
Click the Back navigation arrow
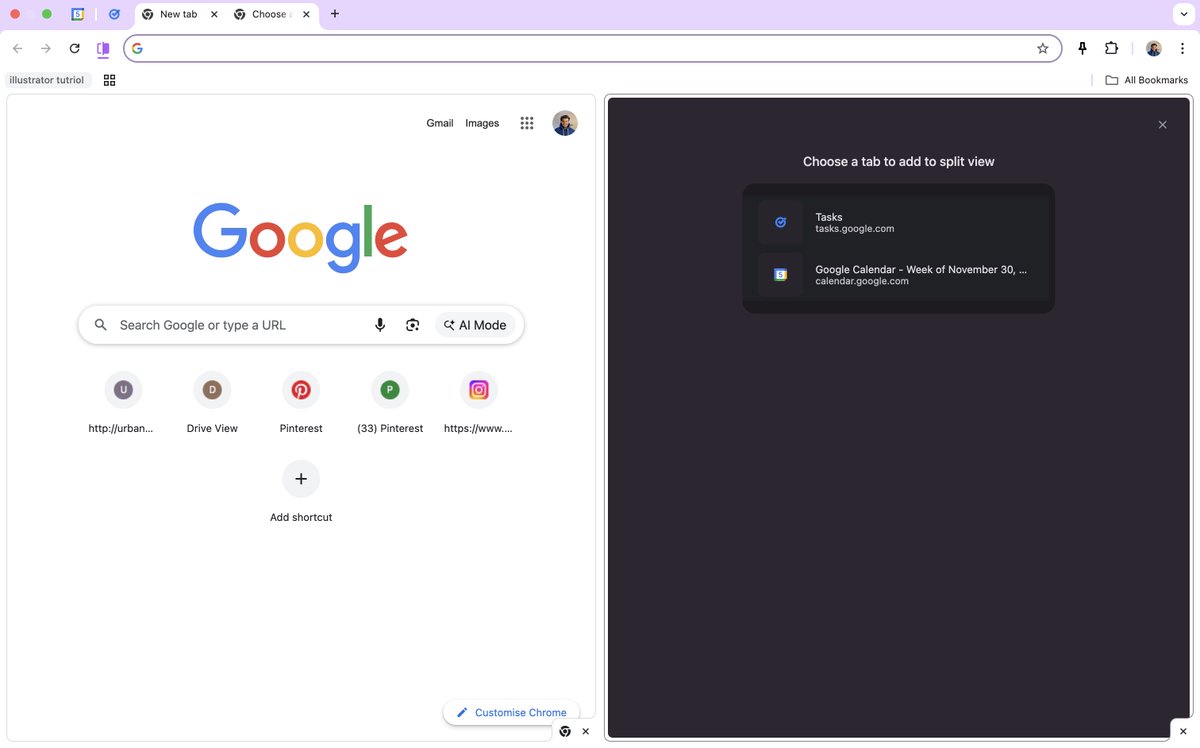point(17,48)
